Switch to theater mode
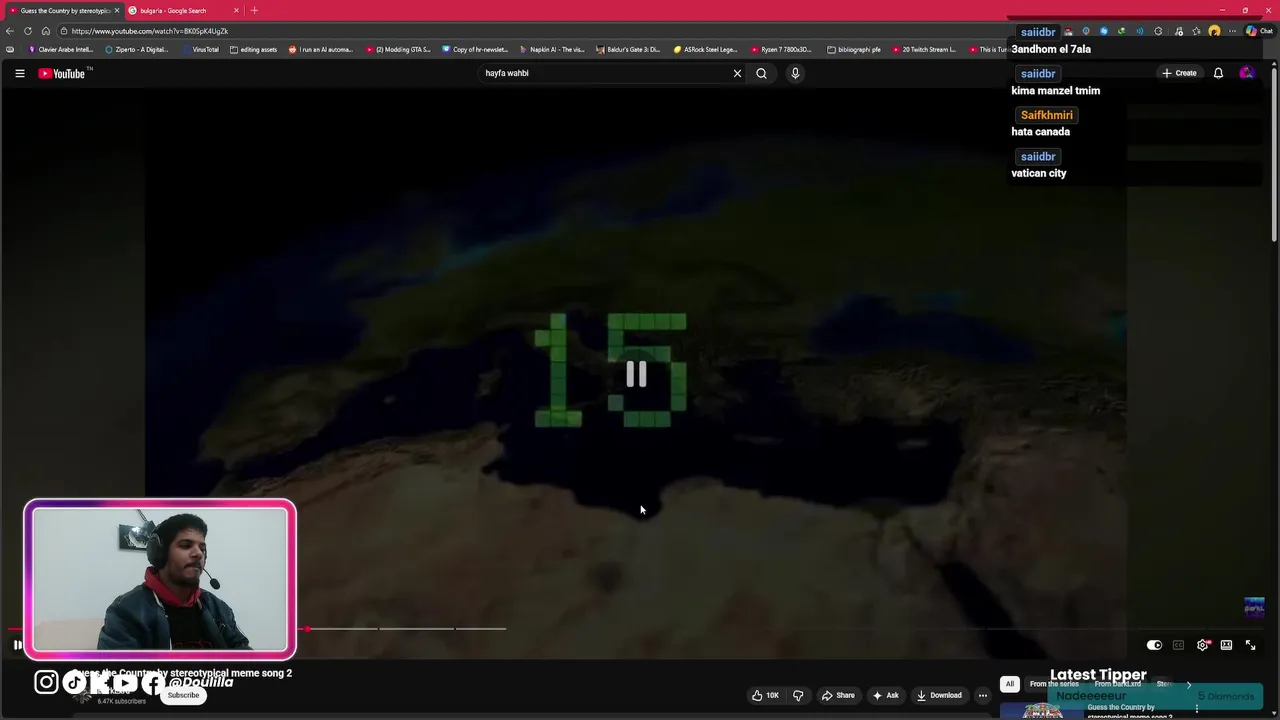The height and width of the screenshot is (720, 1280). pyautogui.click(x=1226, y=645)
